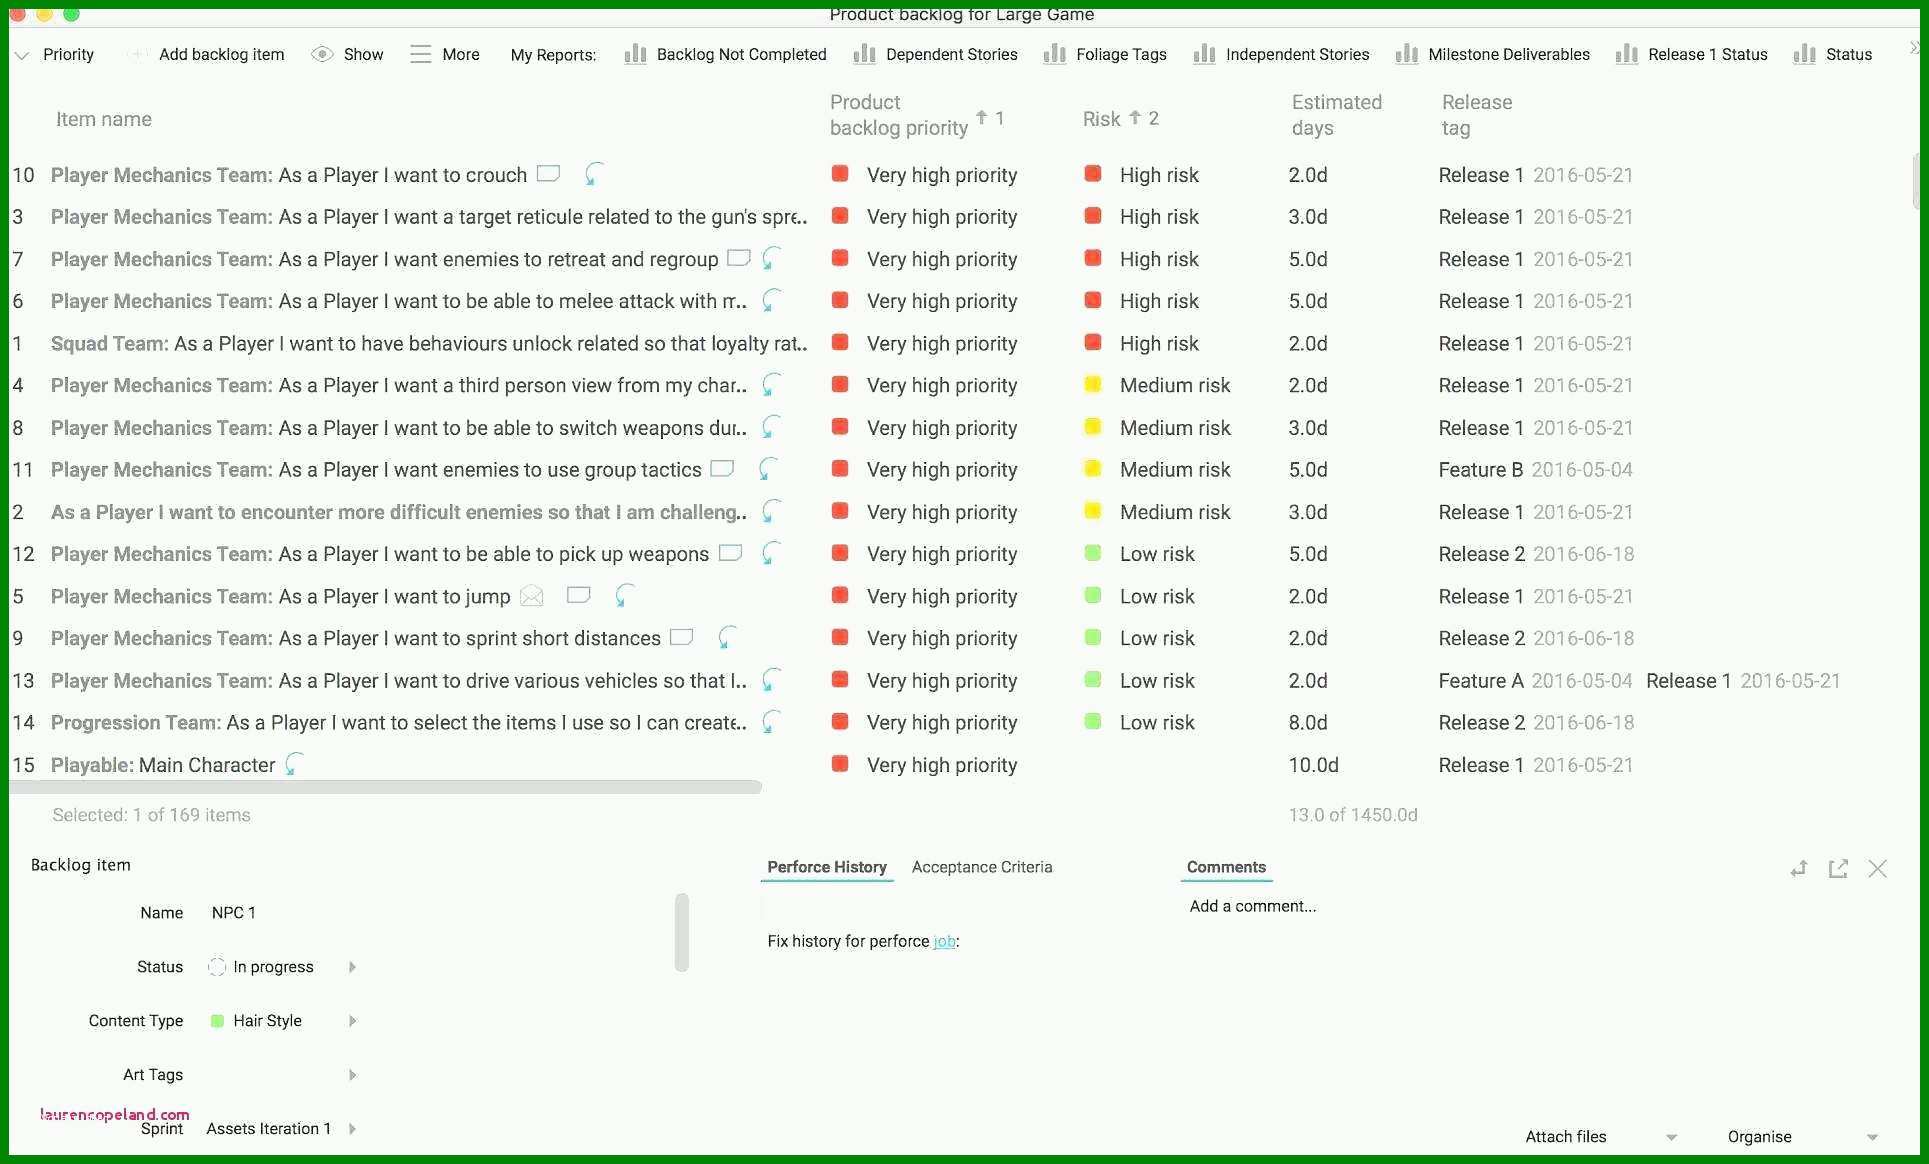Toggle the Show eye icon
Image resolution: width=1929 pixels, height=1164 pixels.
coord(322,54)
